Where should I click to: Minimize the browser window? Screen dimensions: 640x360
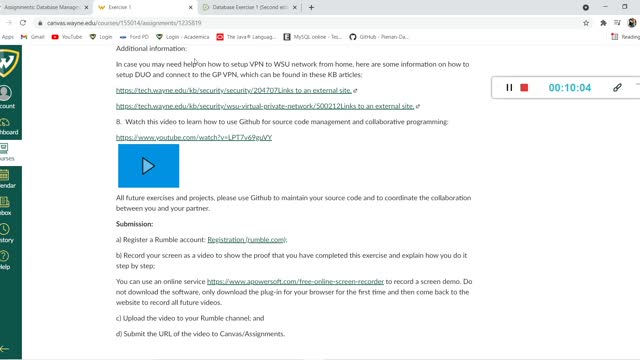605,7
